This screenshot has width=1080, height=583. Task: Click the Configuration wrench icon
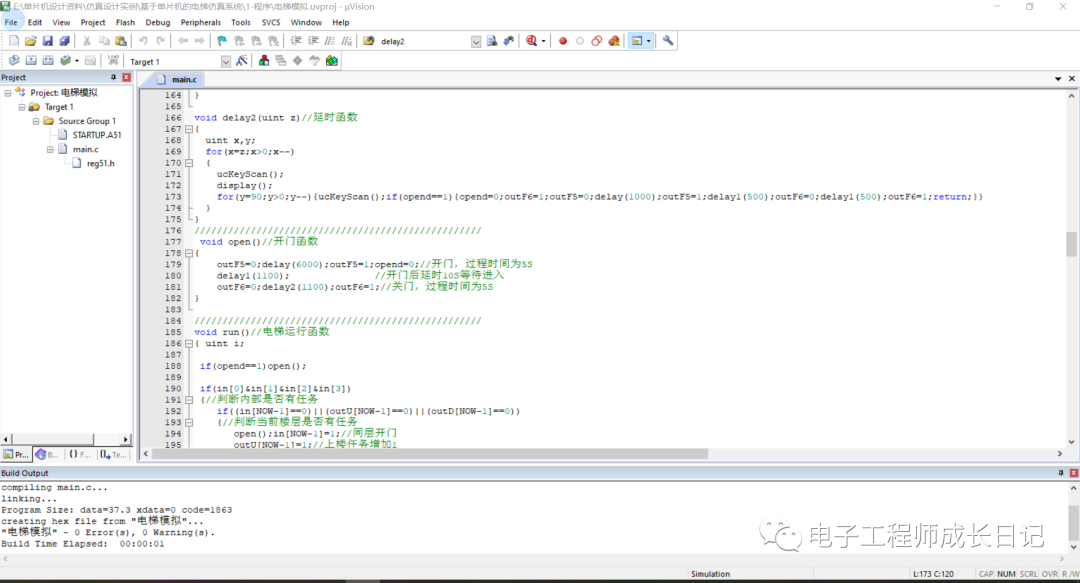pyautogui.click(x=668, y=41)
